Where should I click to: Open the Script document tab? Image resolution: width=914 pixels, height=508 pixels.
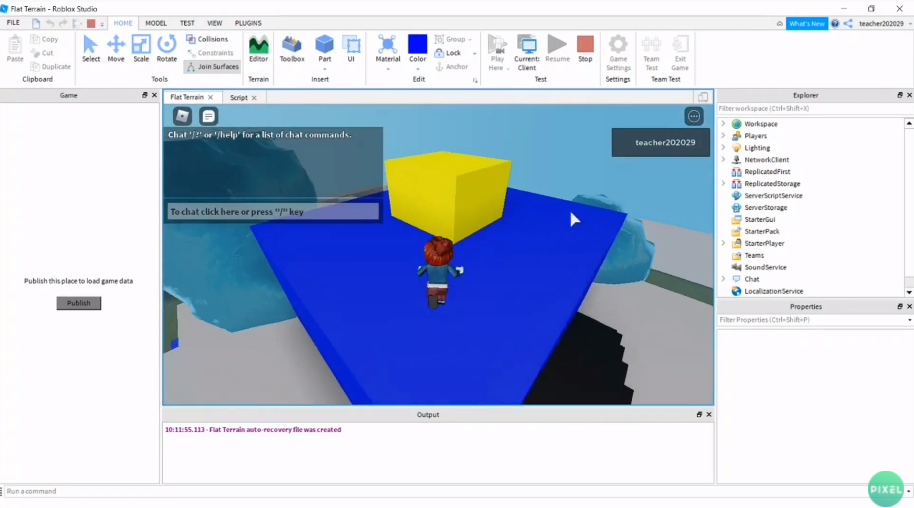[238, 97]
